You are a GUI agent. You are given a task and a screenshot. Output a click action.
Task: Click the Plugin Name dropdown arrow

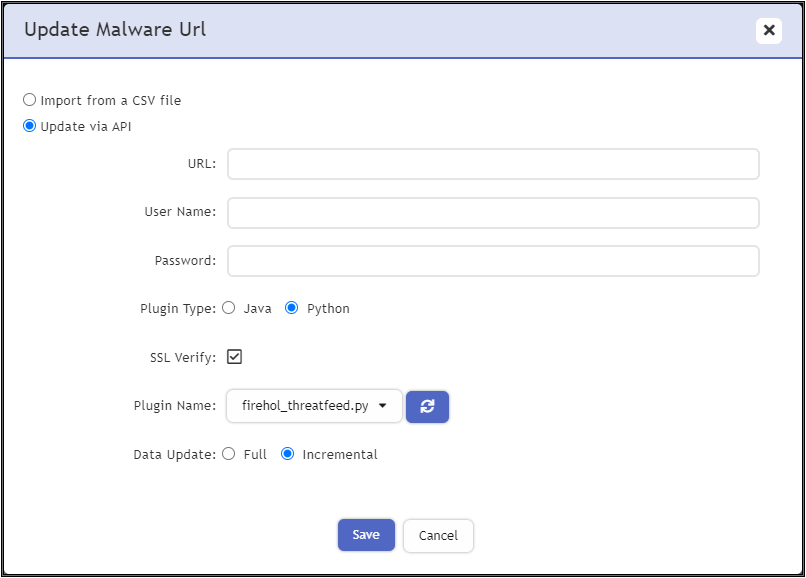tap(384, 407)
